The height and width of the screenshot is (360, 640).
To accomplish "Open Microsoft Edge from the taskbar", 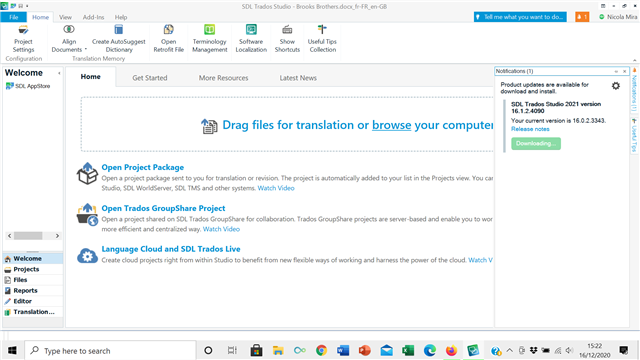I will pyautogui.click(x=429, y=350).
